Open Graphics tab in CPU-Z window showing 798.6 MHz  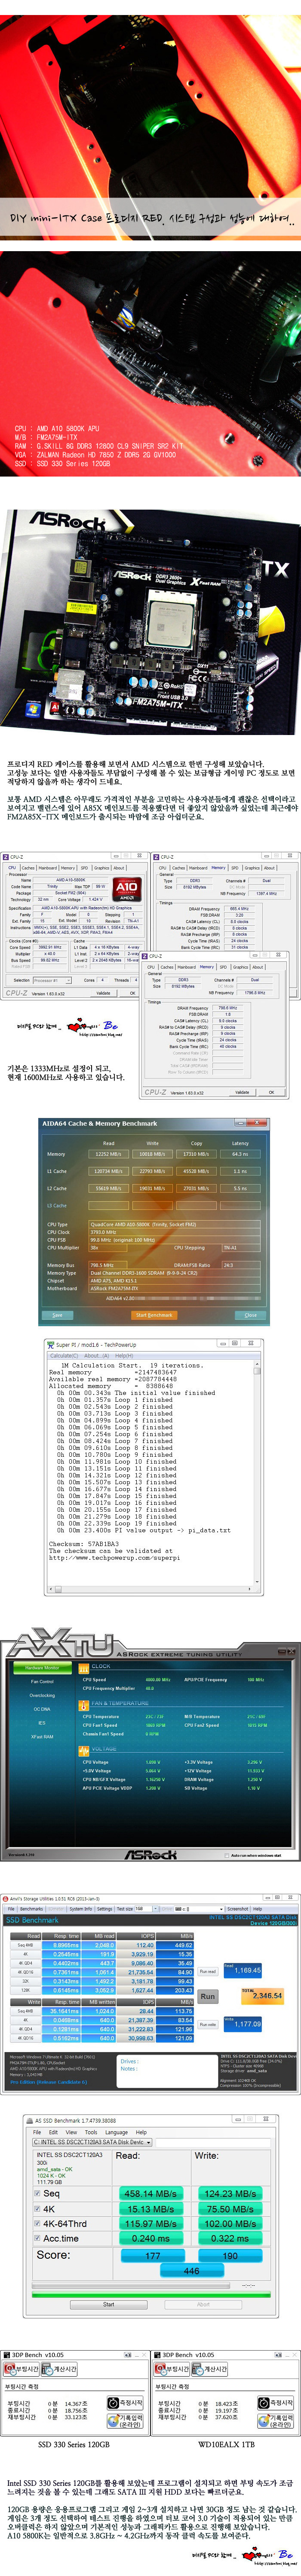(239, 967)
